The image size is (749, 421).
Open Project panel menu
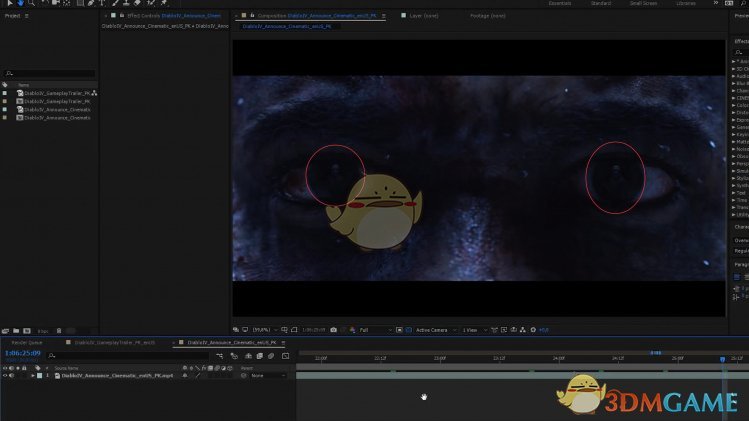pyautogui.click(x=27, y=16)
